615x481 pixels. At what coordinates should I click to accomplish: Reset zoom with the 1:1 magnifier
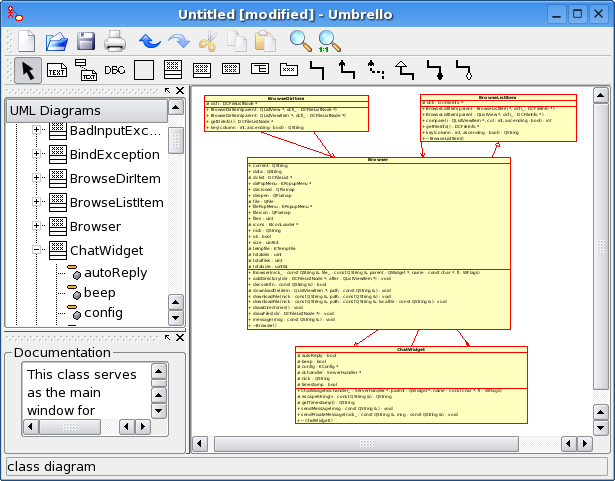(x=329, y=42)
